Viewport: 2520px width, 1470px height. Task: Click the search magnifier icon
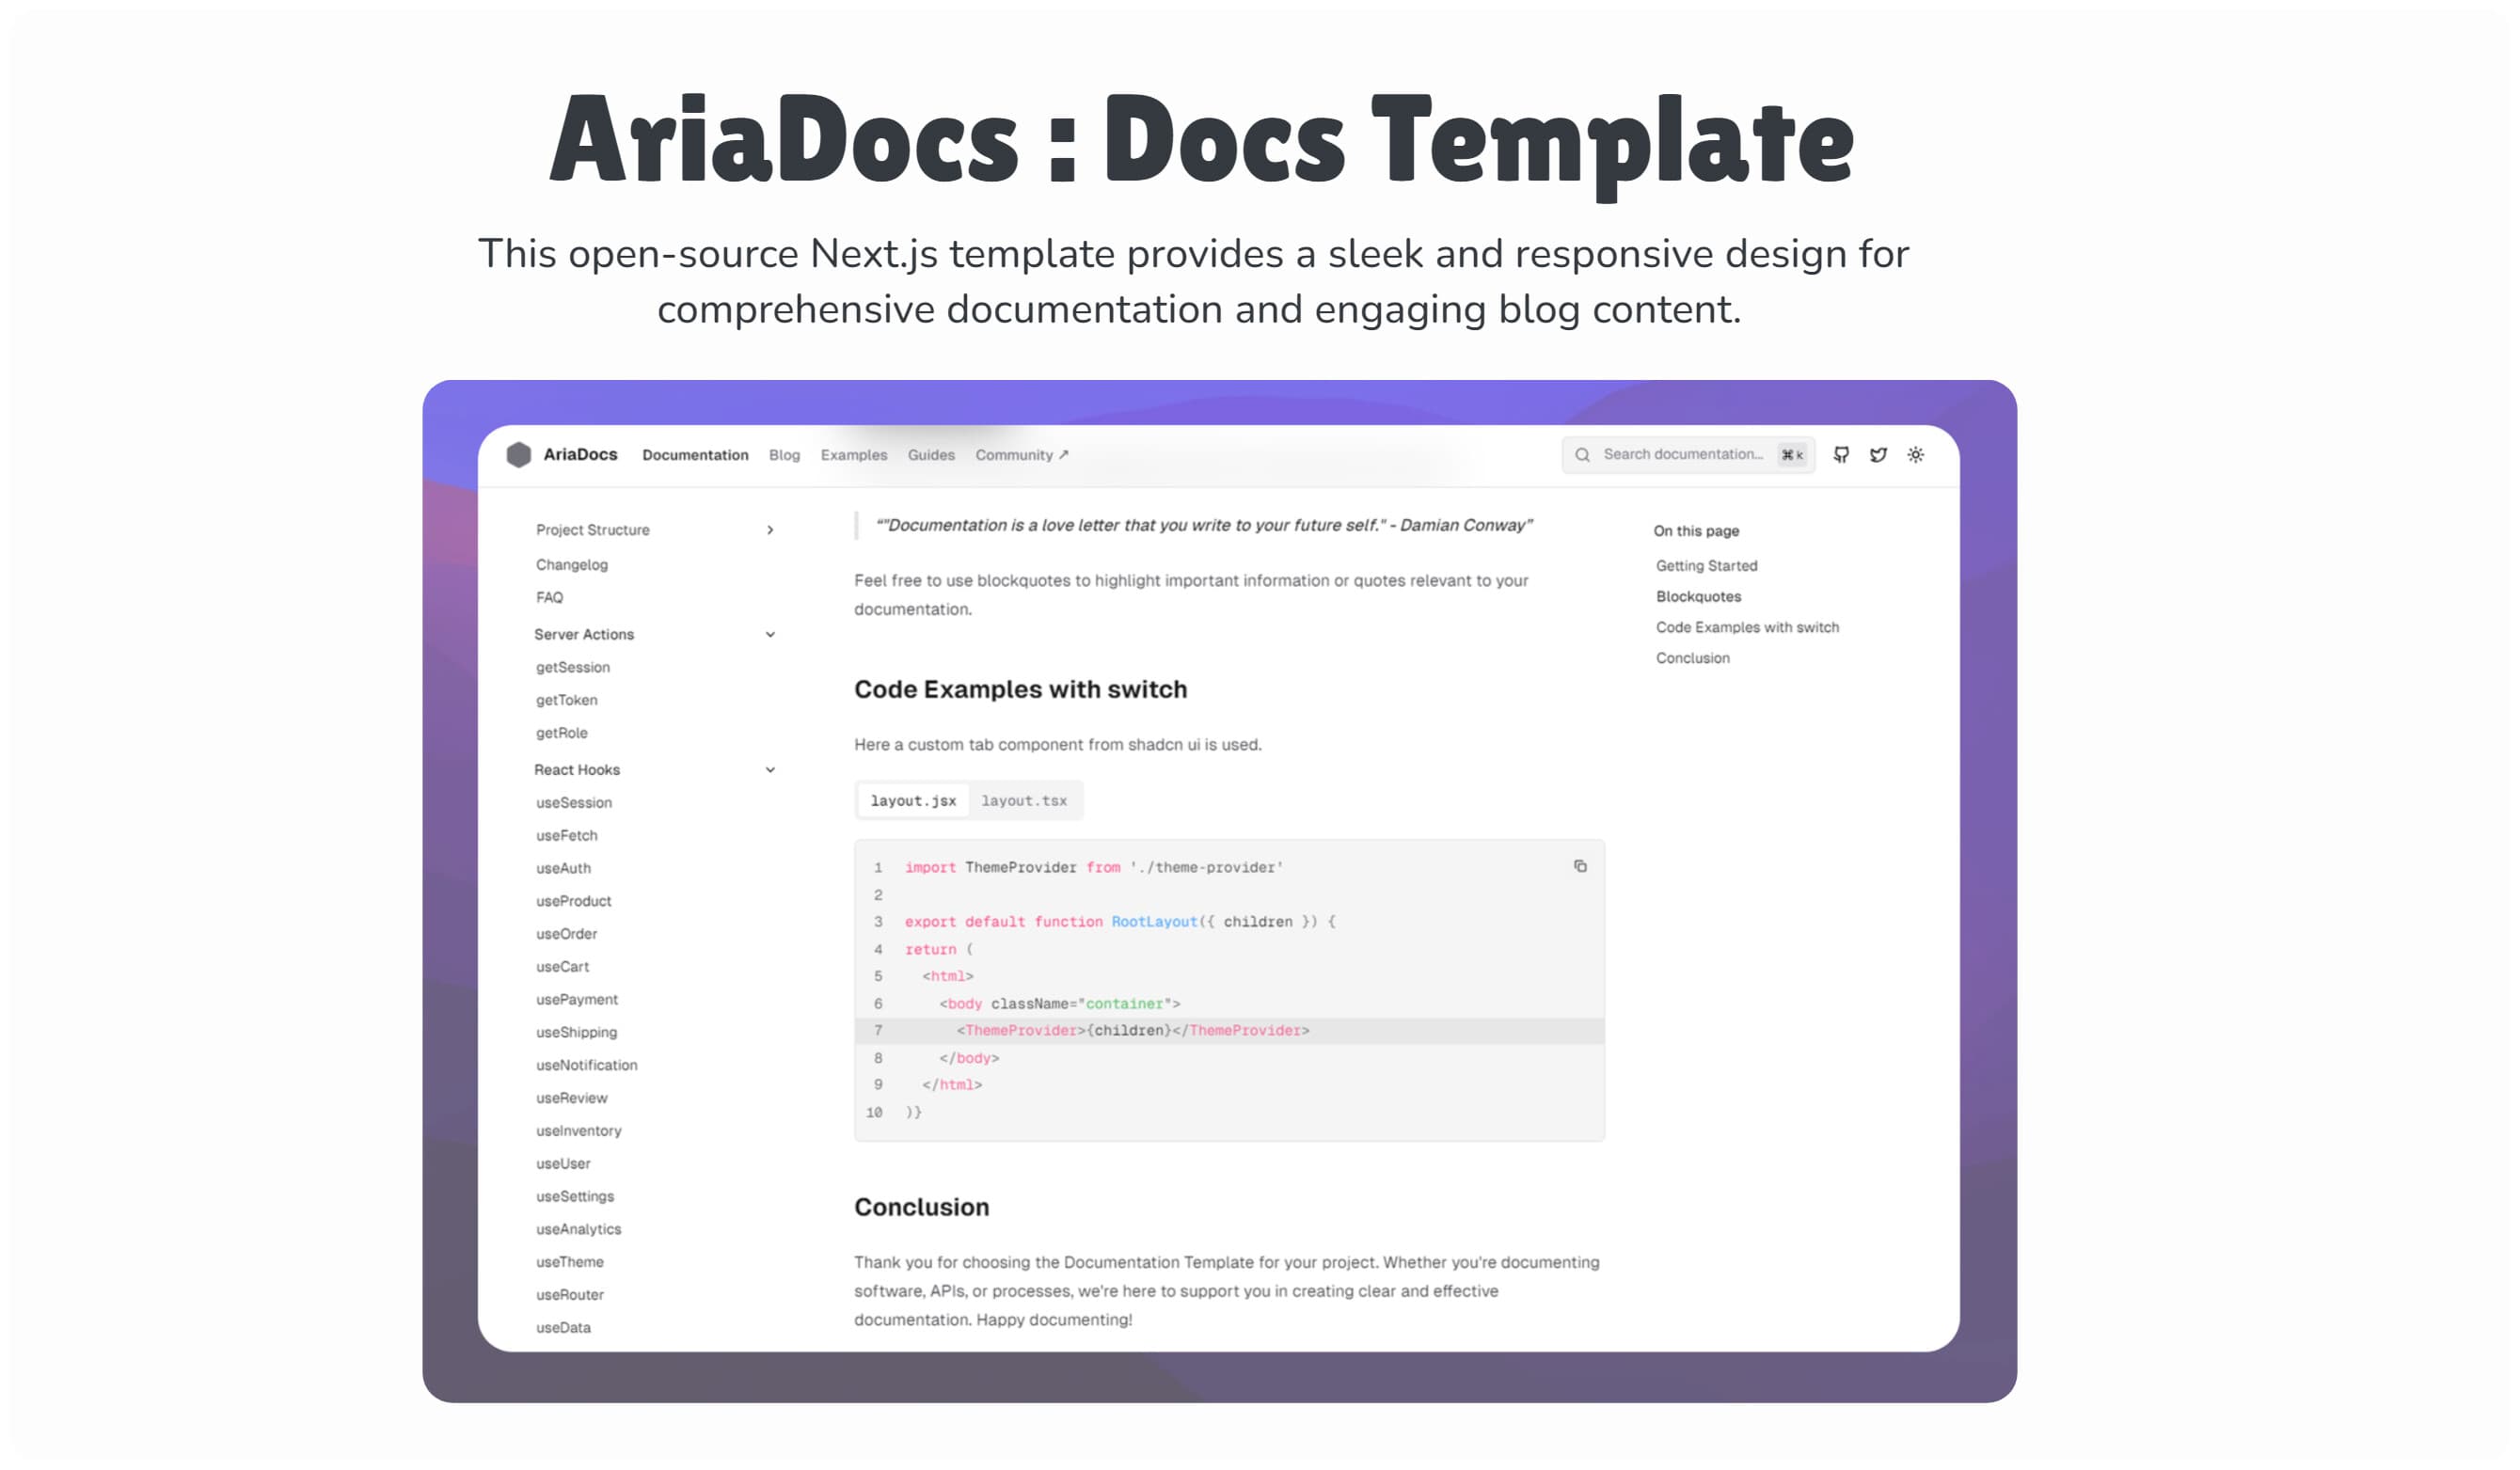pos(1583,454)
